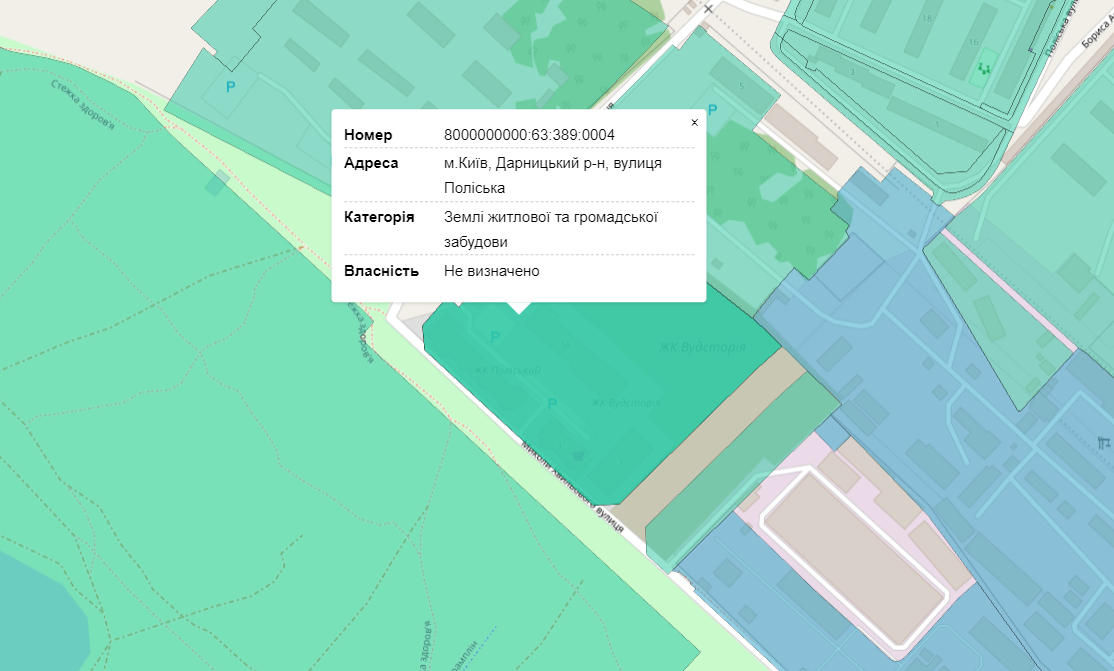Close the parcel info popup
Screen dimensions: 1114x671
point(694,122)
